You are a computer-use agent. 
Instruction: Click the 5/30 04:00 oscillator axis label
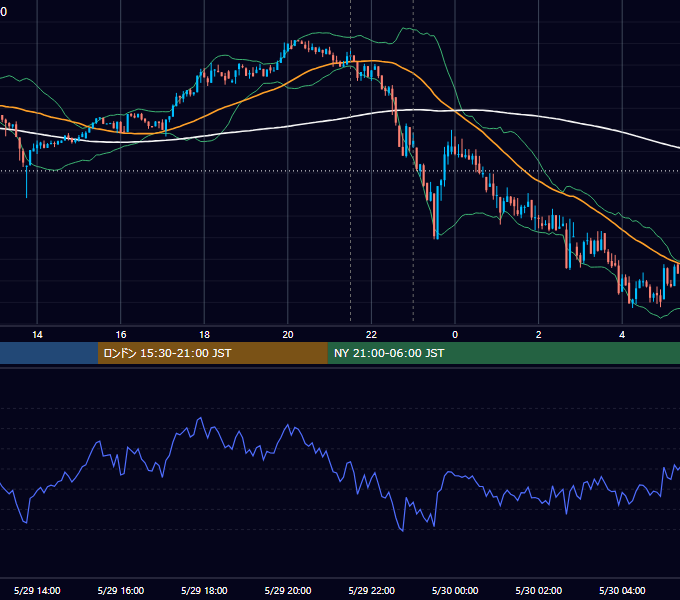click(622, 590)
